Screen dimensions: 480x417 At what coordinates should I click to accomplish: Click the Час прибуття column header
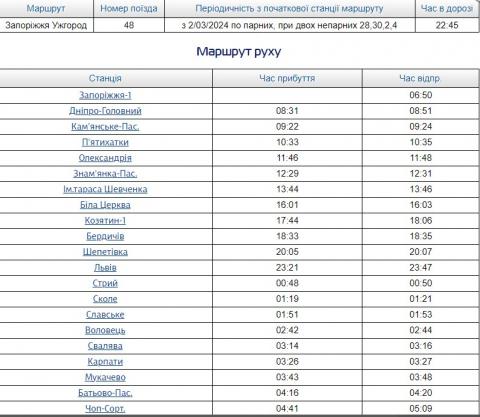point(287,78)
